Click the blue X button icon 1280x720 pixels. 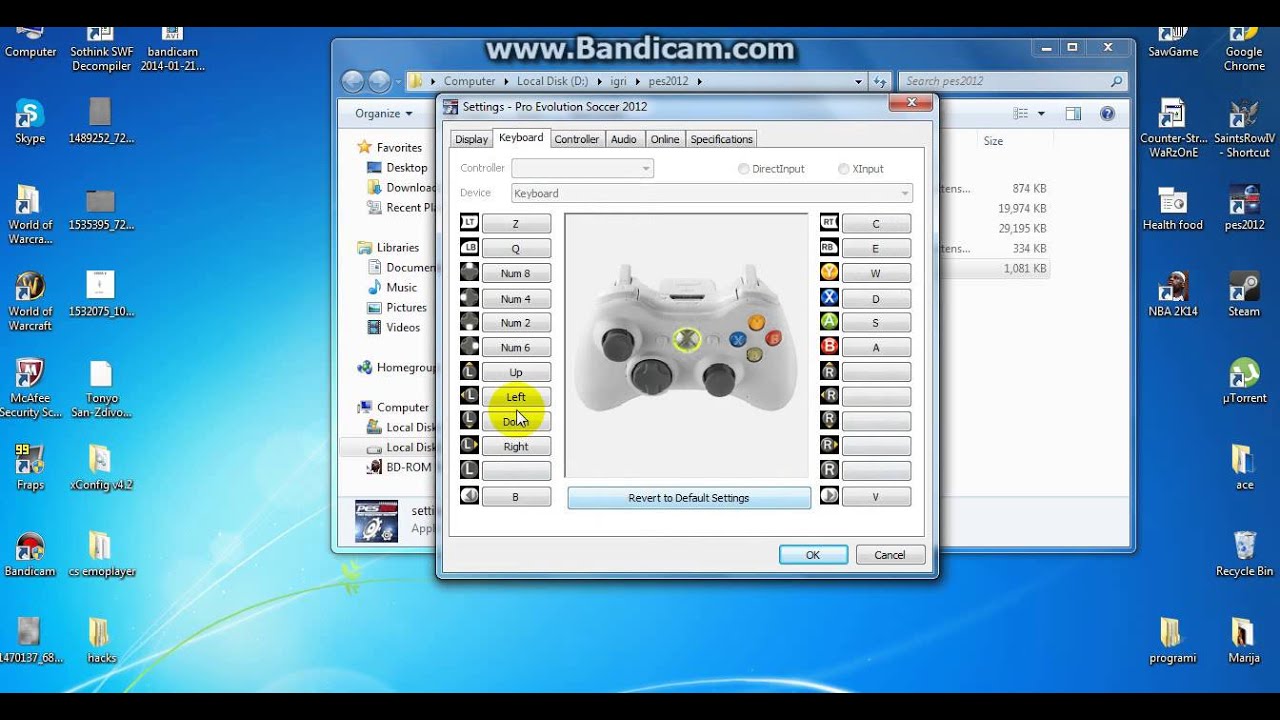[x=828, y=298]
